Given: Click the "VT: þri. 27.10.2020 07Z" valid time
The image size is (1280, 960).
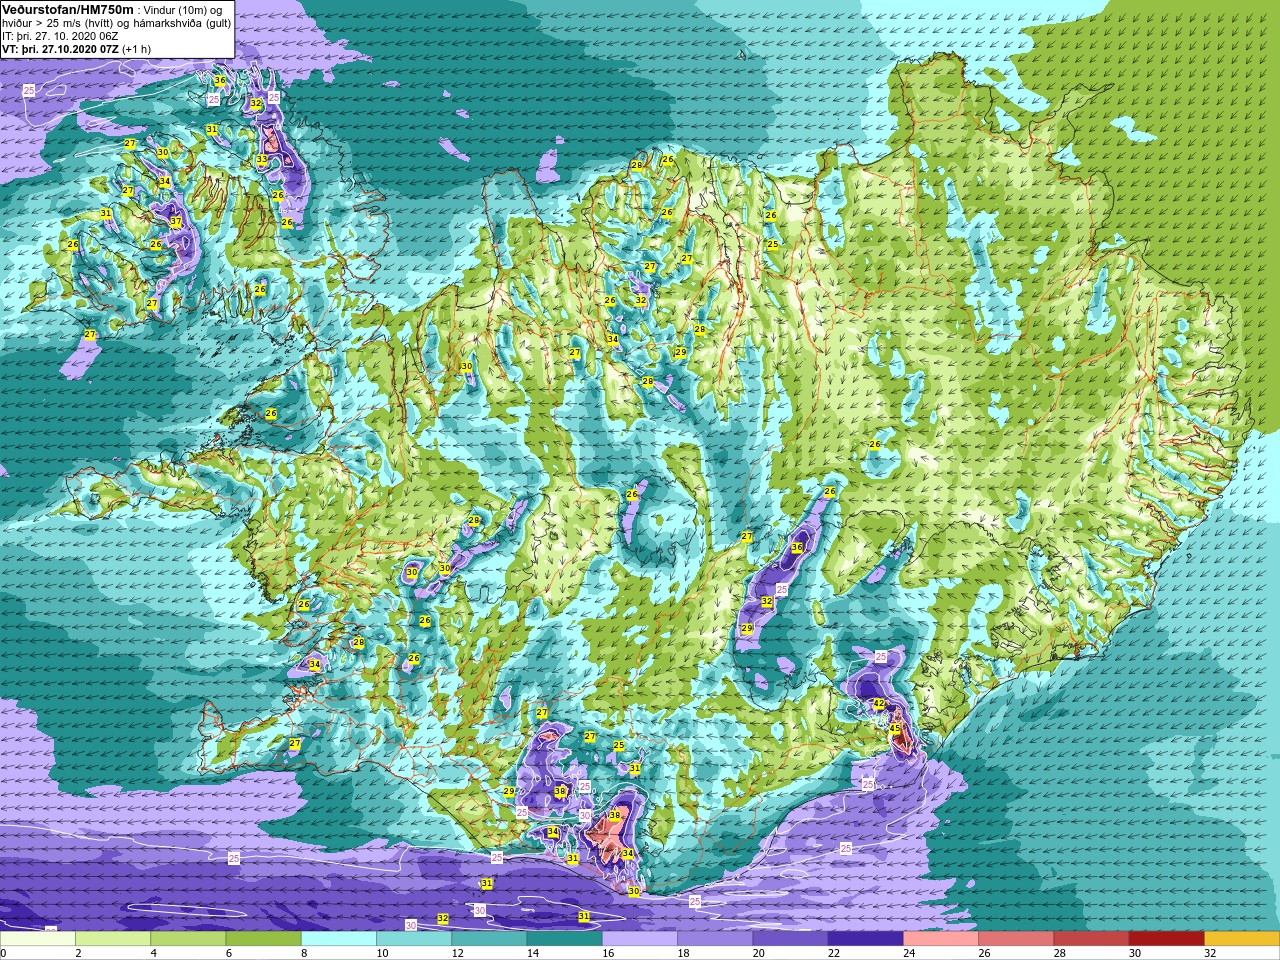Looking at the screenshot, I should coord(60,49).
